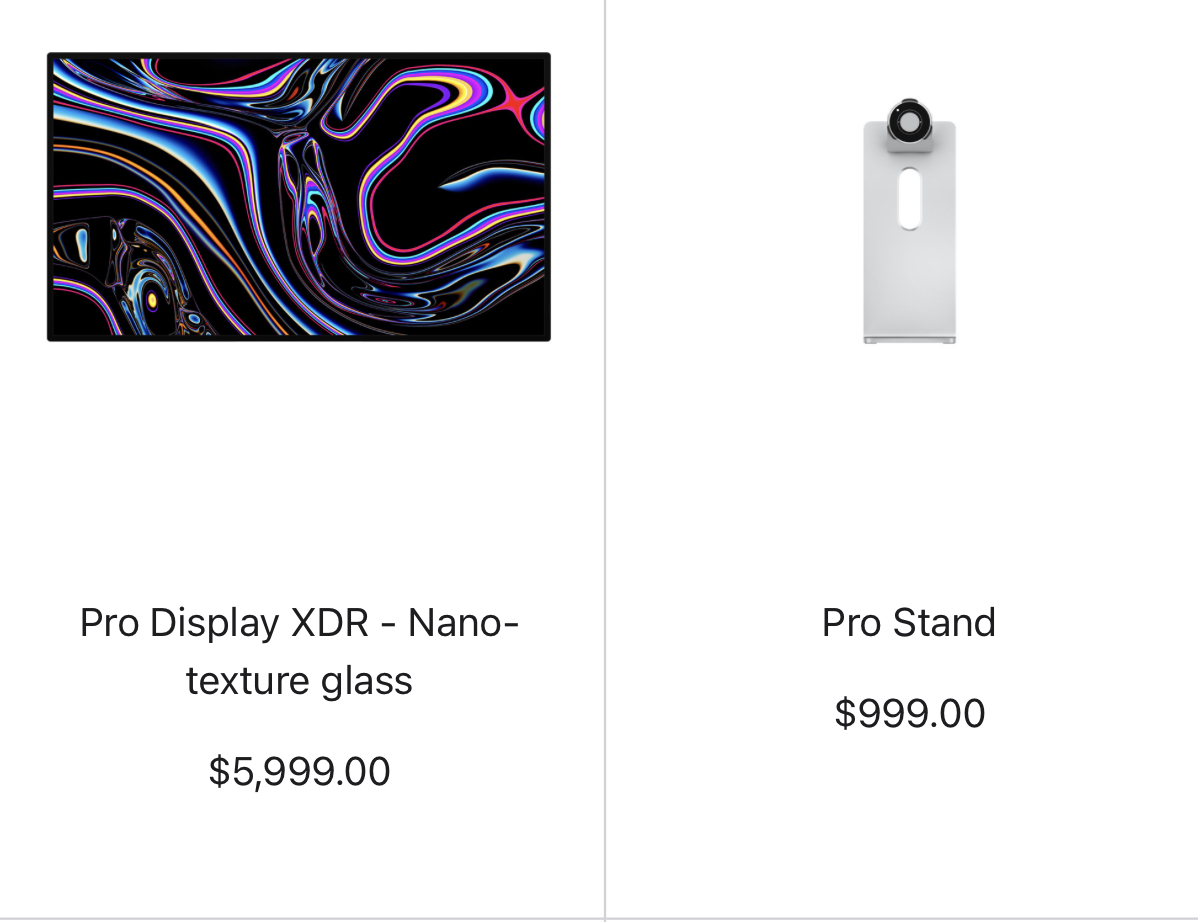The width and height of the screenshot is (1198, 922).
Task: Click the base foot of the Pro Stand
Action: [909, 340]
